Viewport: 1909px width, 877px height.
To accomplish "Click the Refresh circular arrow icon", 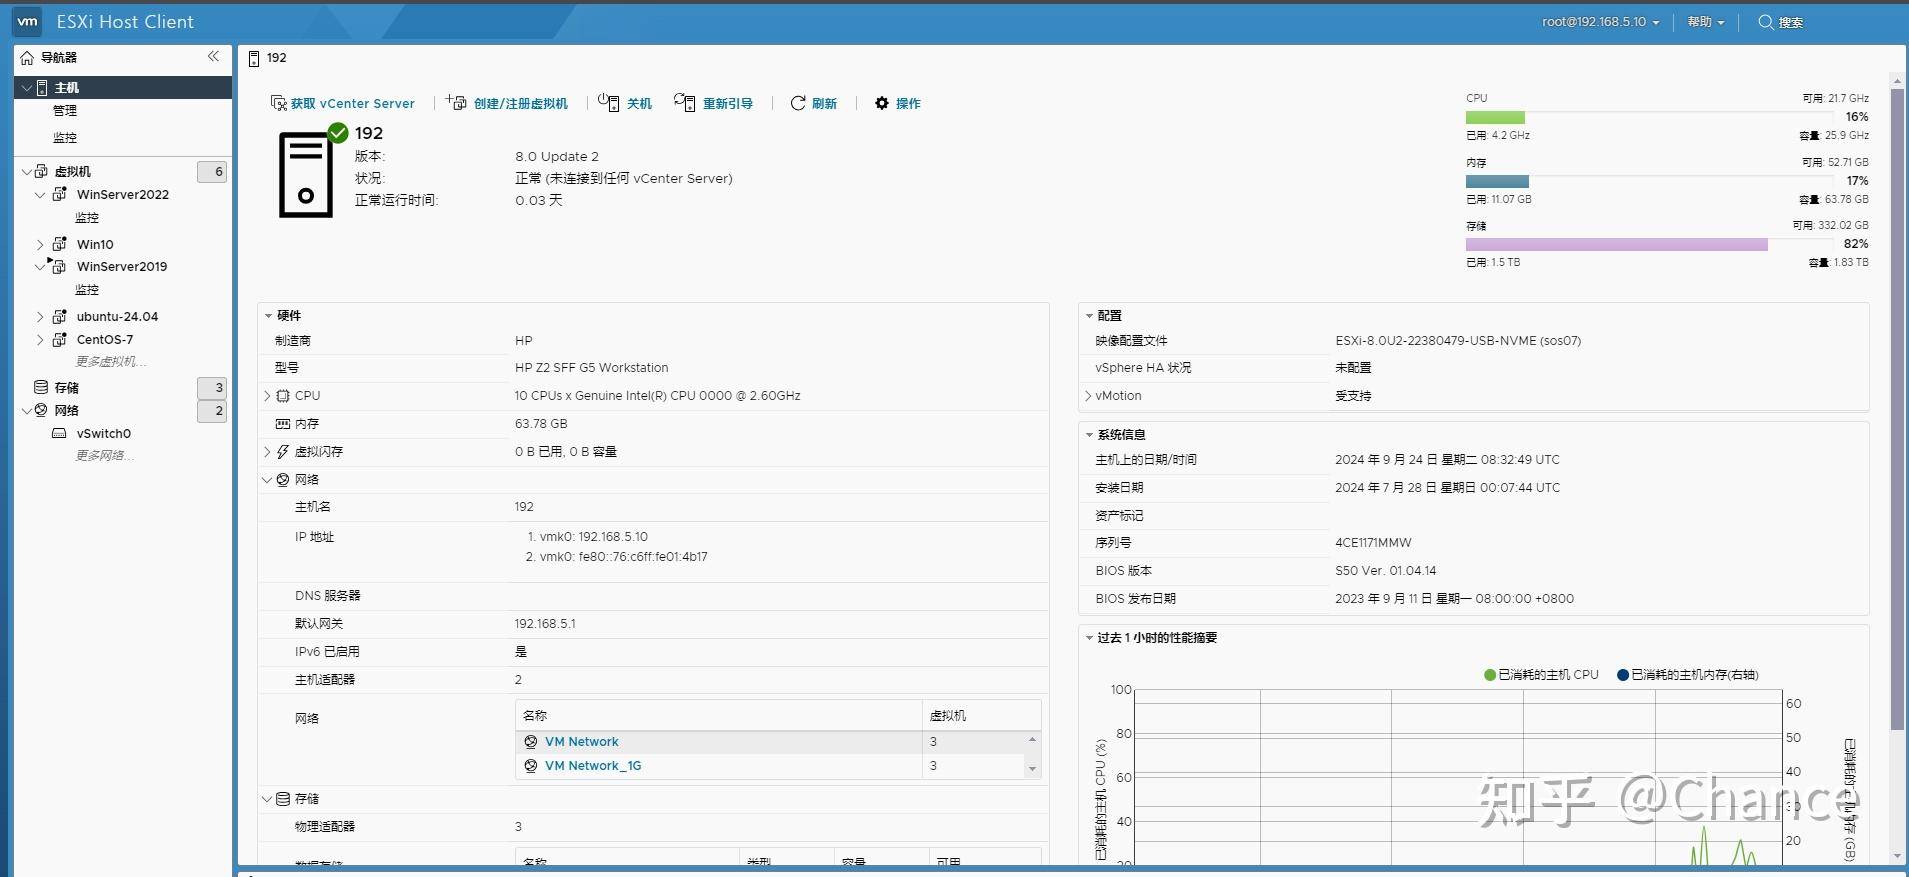I will point(798,103).
